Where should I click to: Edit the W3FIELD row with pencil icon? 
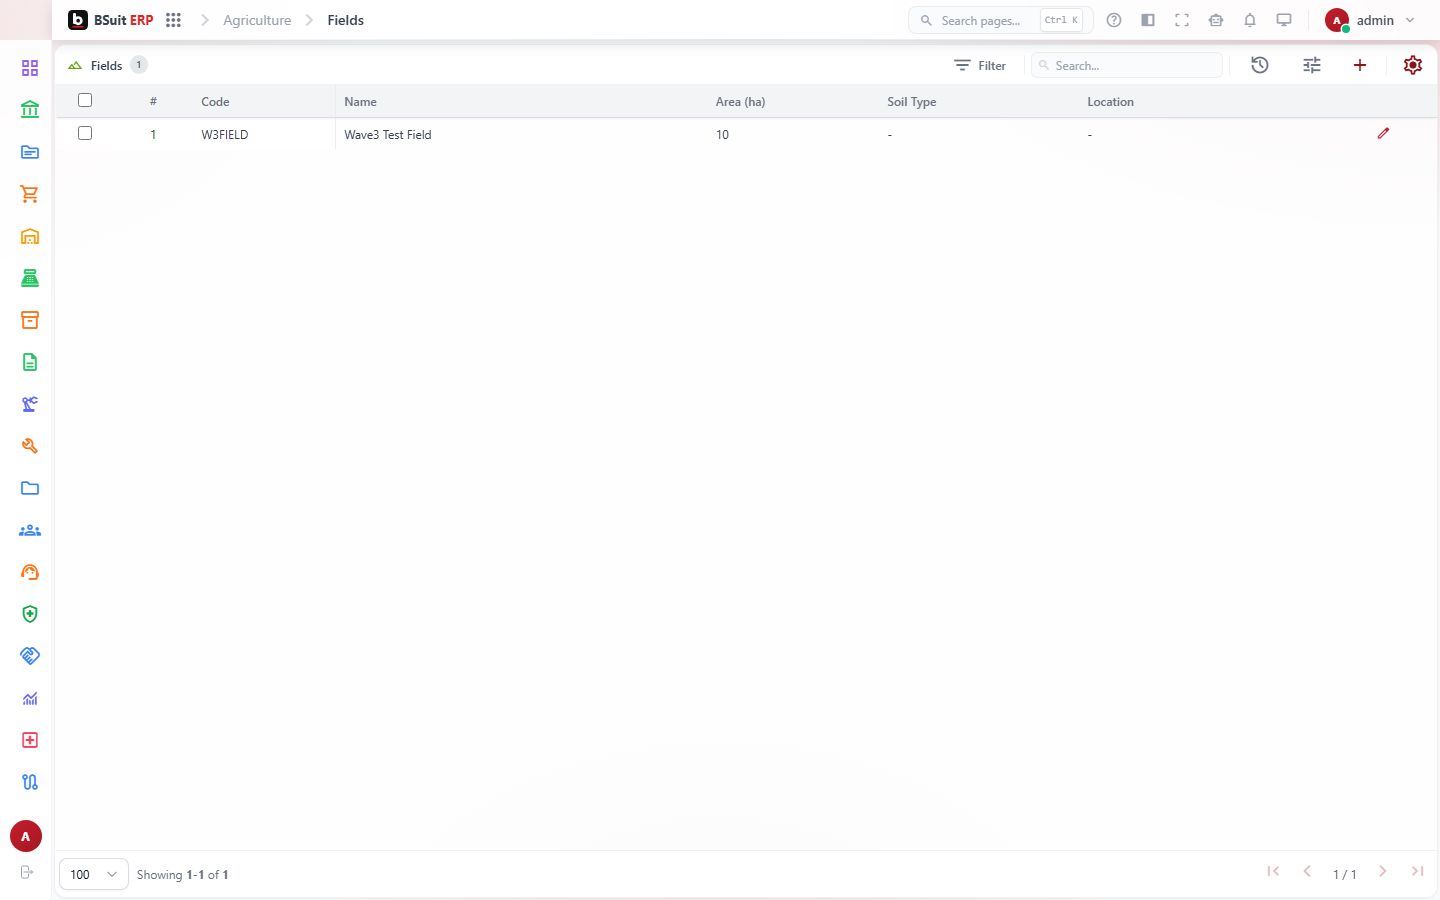[1383, 133]
